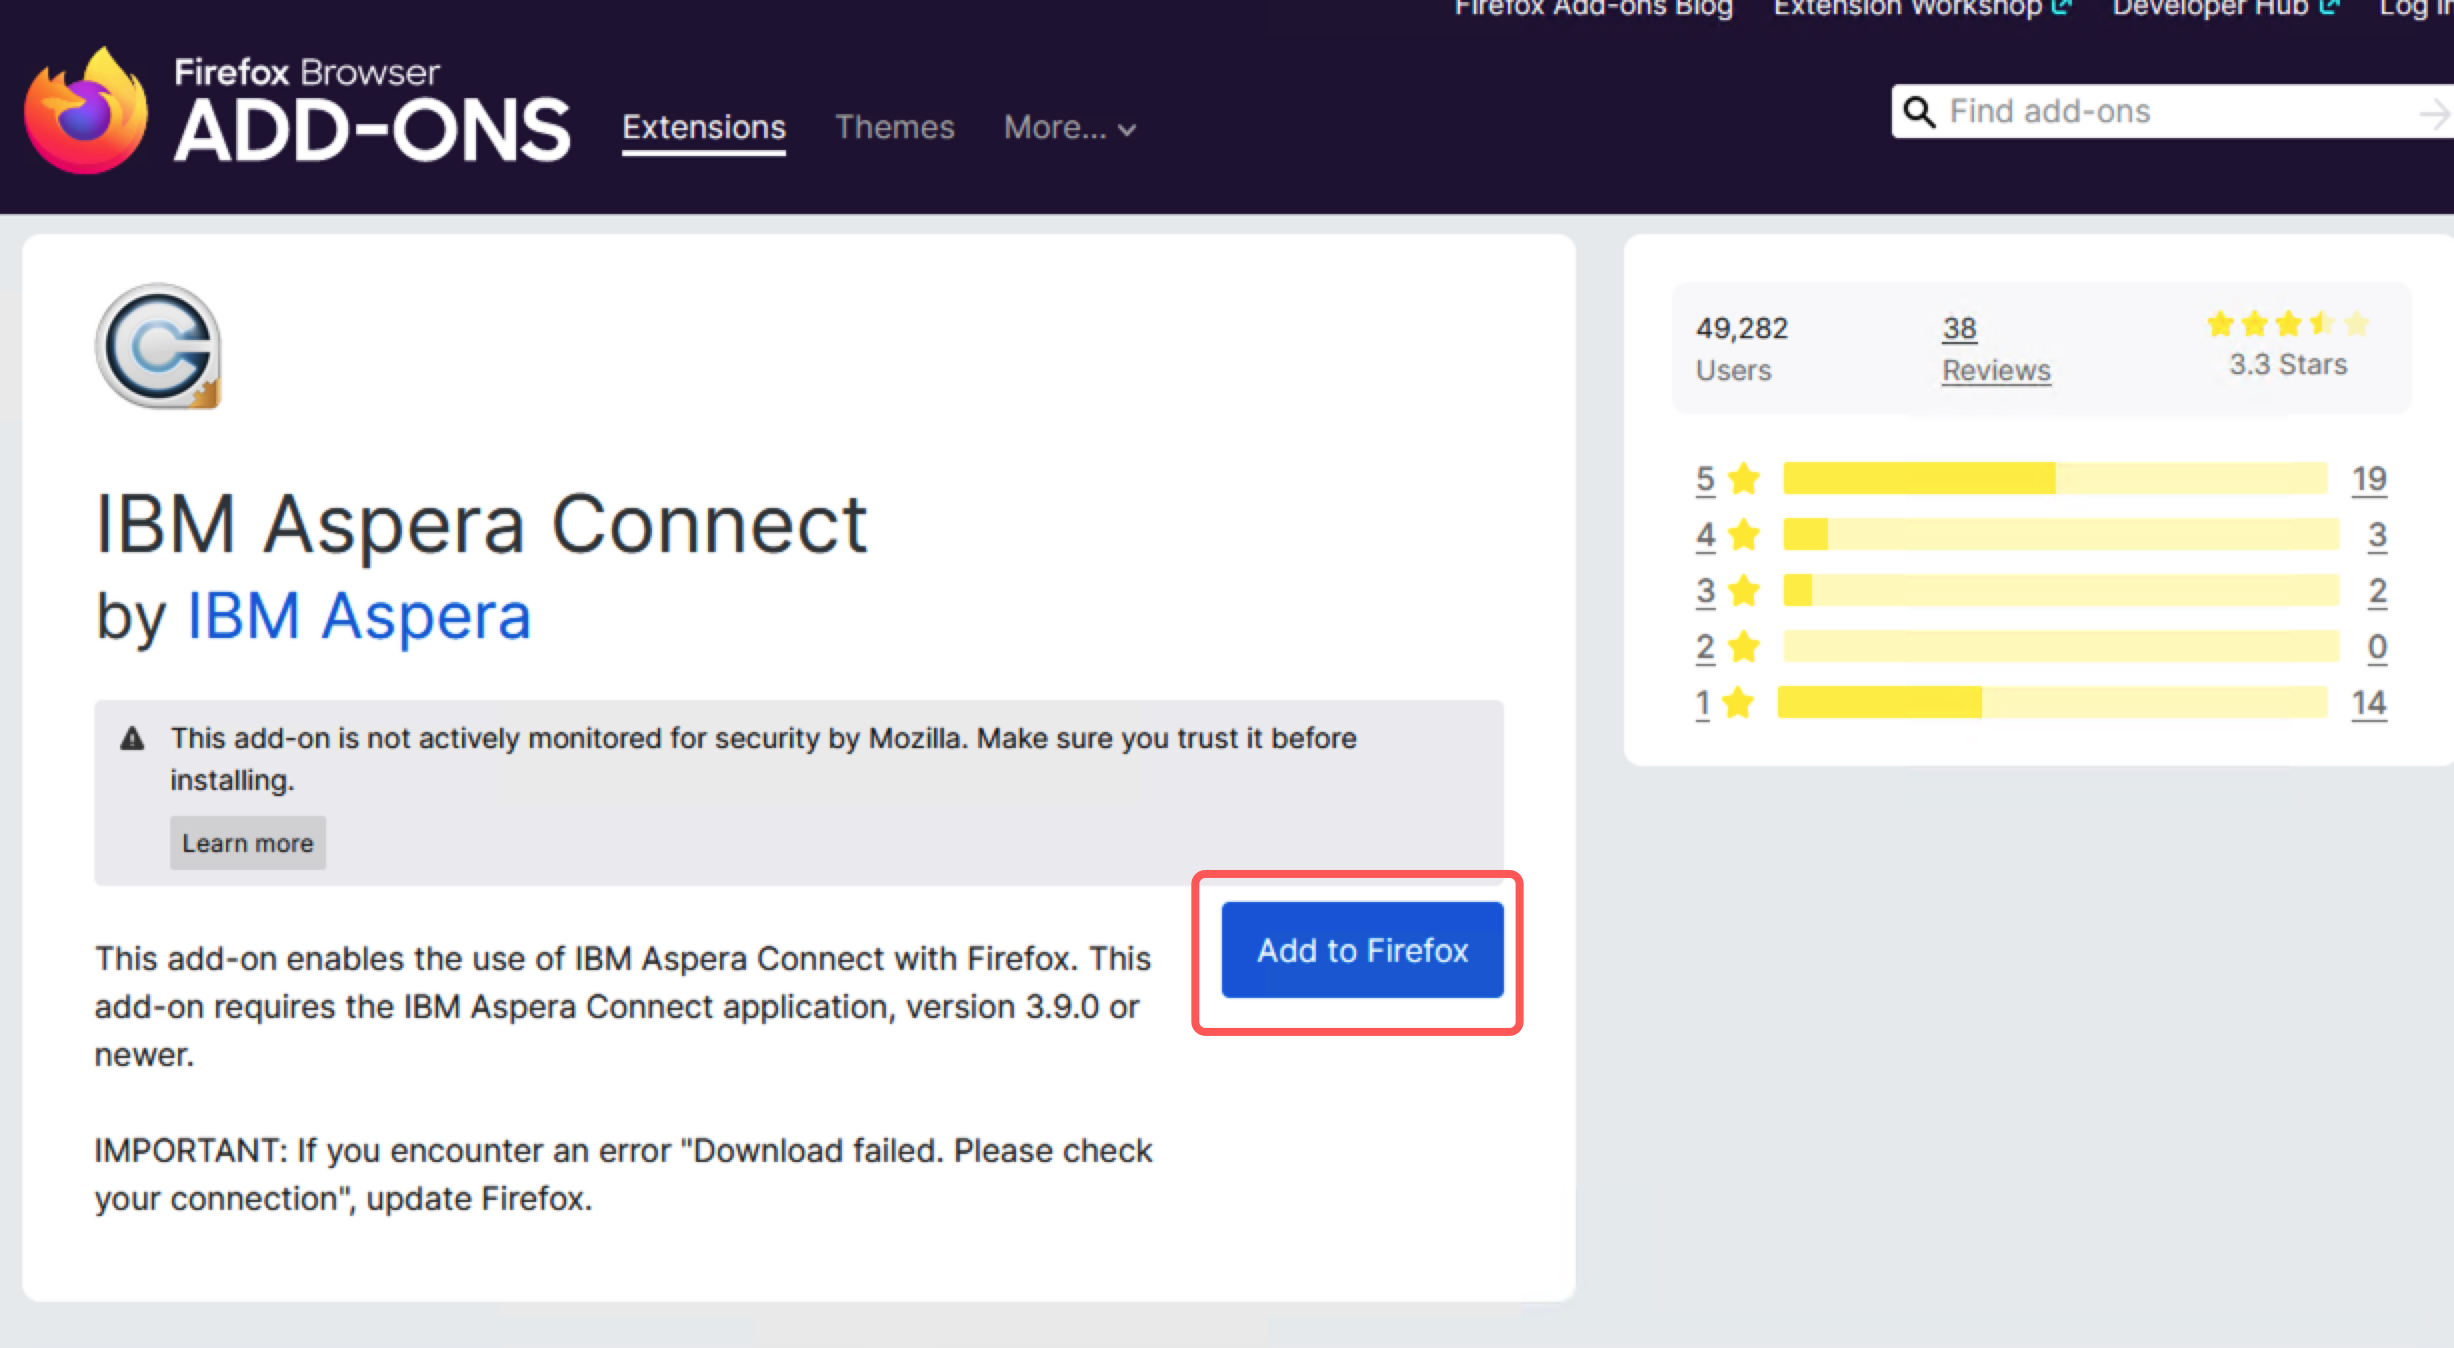This screenshot has width=2454, height=1348.
Task: Open the 19 five-star reviews count
Action: tap(2368, 479)
